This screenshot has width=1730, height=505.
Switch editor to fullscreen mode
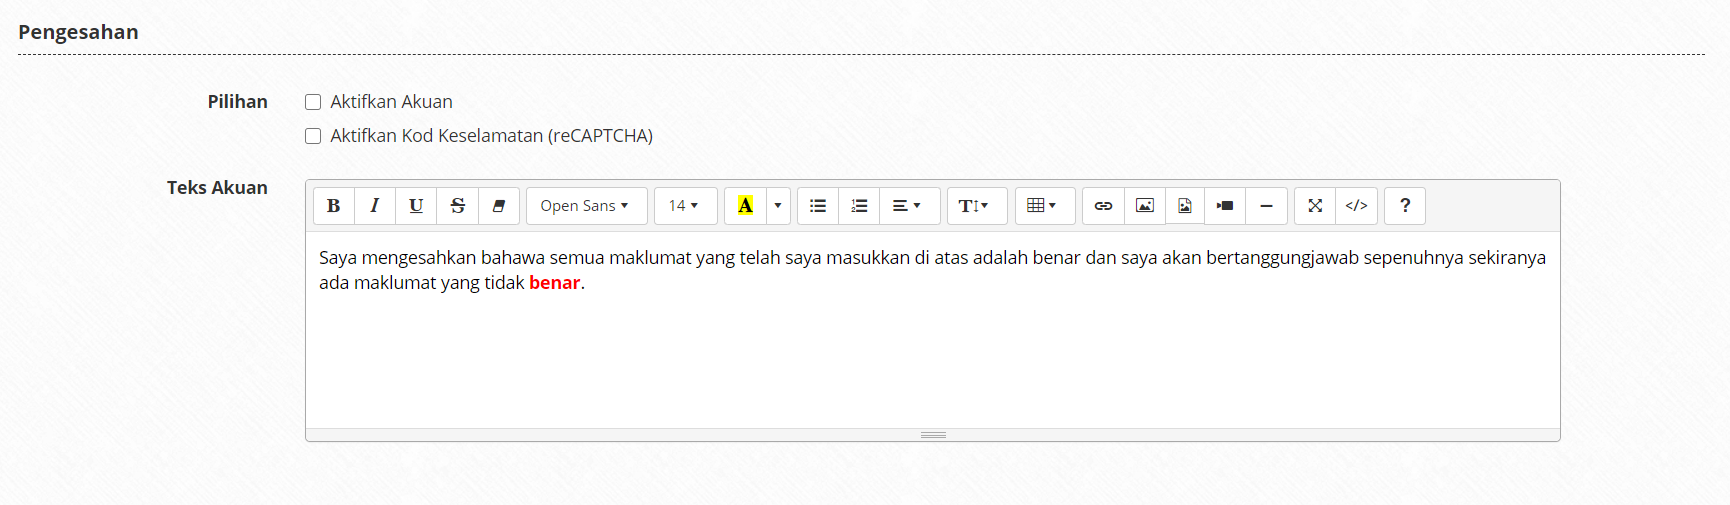pos(1315,206)
